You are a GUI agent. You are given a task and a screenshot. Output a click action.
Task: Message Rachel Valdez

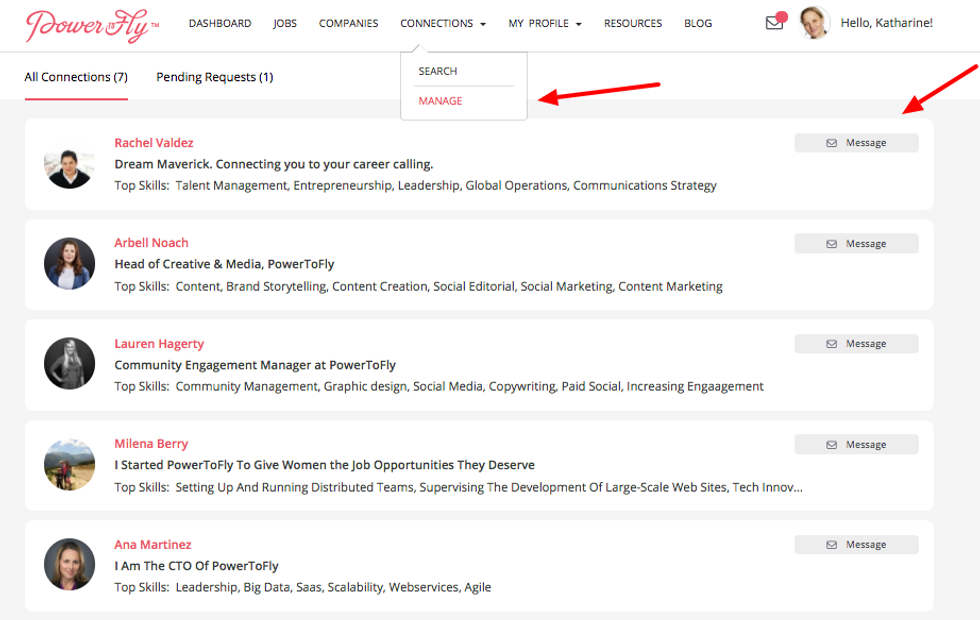pyautogui.click(x=856, y=143)
